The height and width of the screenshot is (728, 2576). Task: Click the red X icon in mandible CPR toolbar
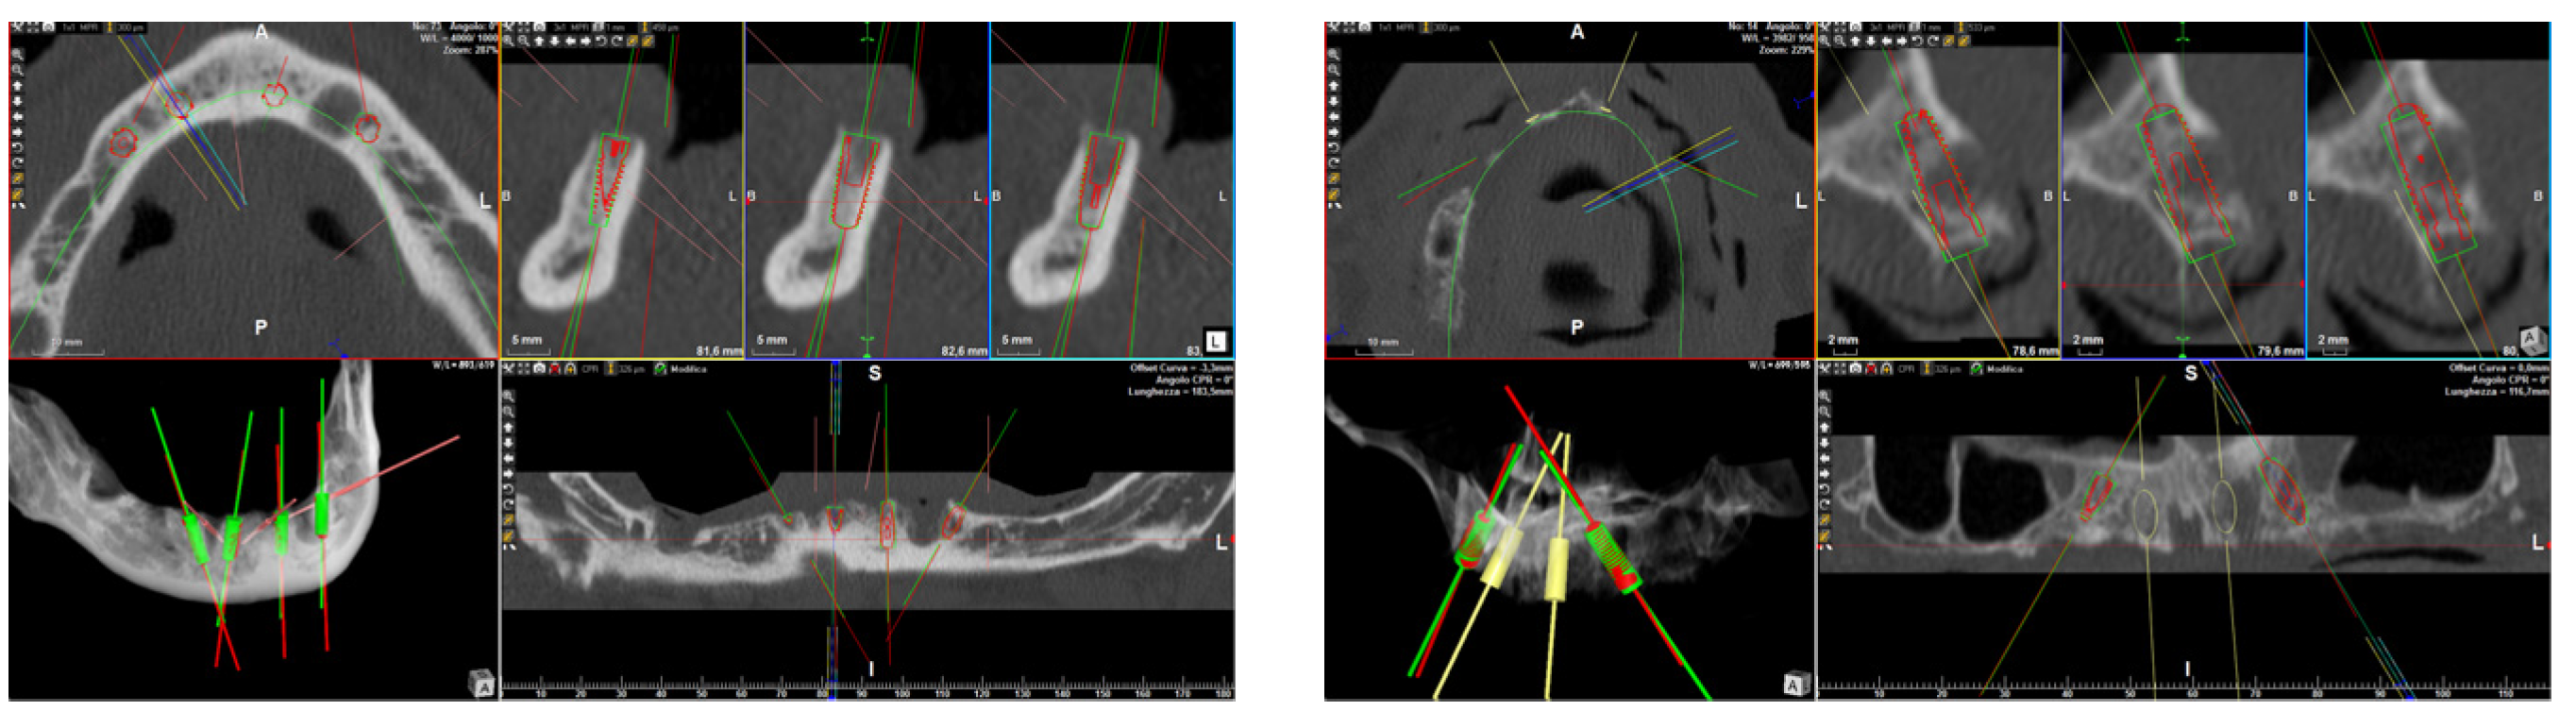click(x=555, y=369)
